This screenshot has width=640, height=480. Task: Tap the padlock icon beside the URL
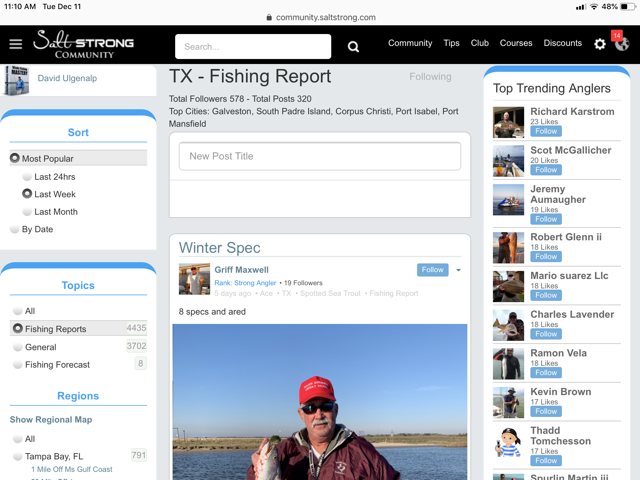tap(269, 17)
